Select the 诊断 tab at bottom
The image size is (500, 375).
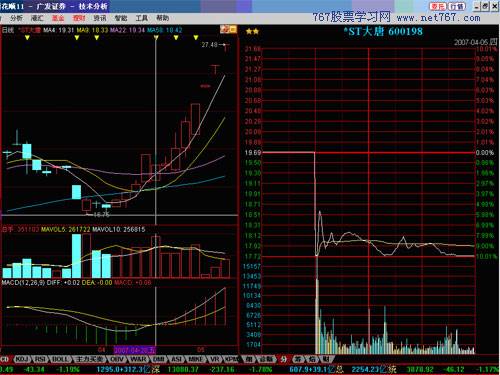click(265, 359)
